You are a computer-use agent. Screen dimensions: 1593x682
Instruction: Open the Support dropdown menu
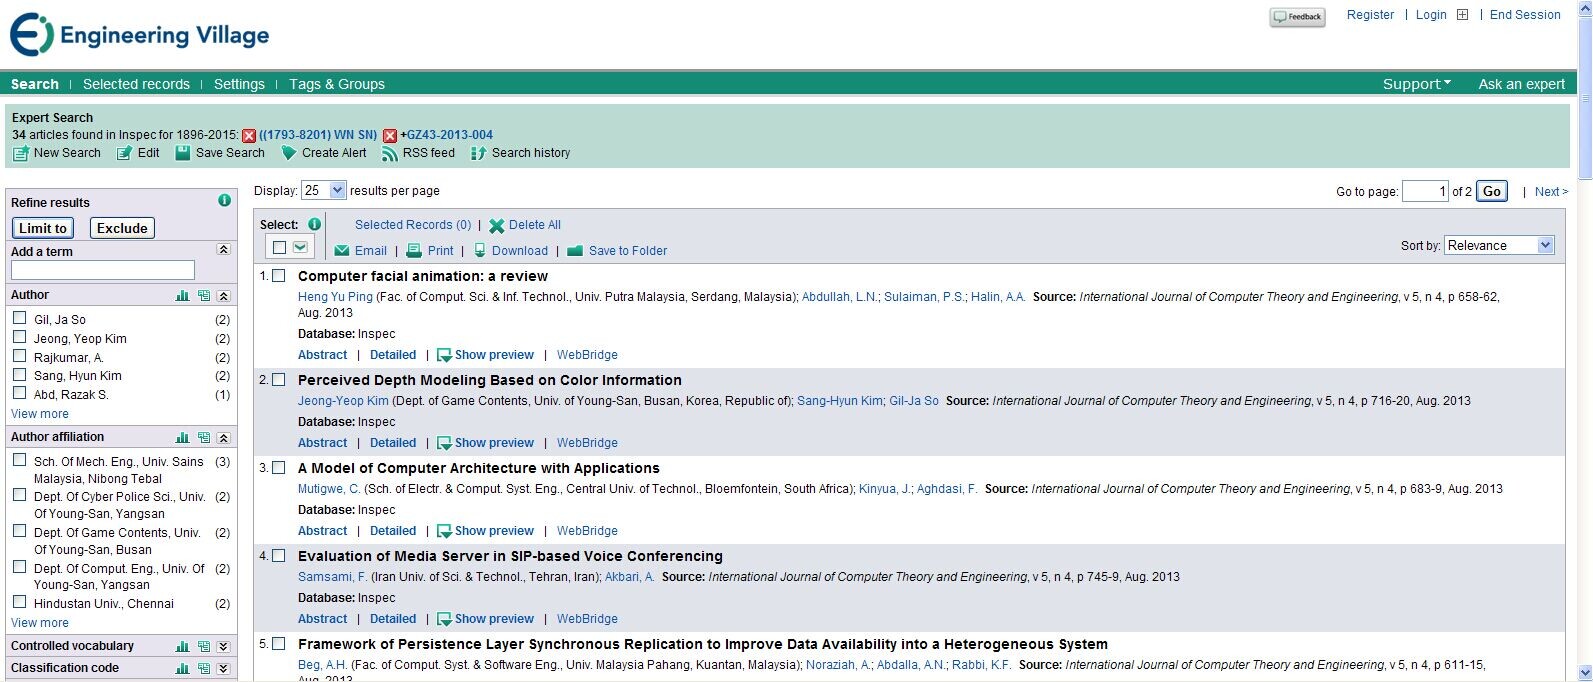[1416, 84]
